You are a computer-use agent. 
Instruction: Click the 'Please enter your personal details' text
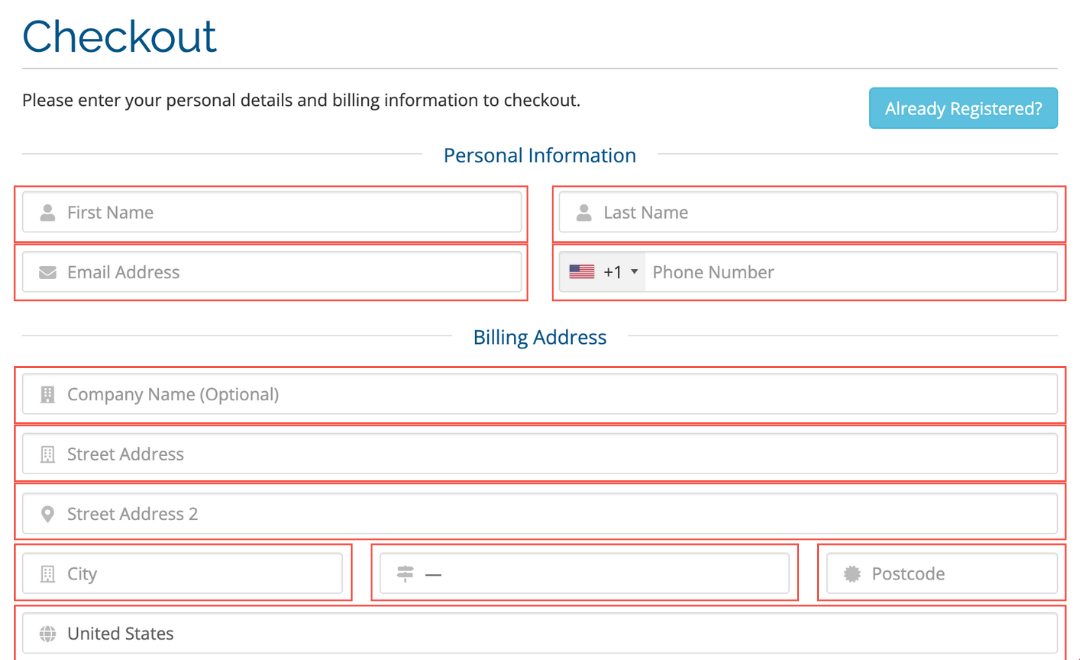pyautogui.click(x=301, y=101)
